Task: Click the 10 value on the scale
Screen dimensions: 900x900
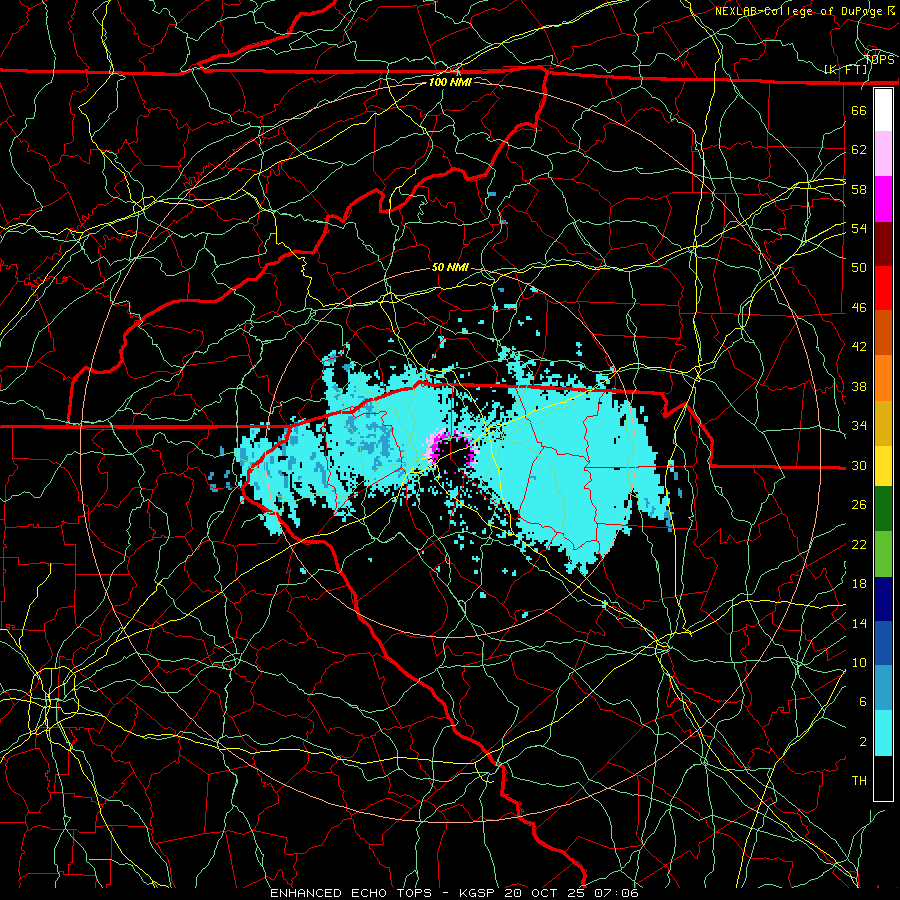Action: point(859,662)
